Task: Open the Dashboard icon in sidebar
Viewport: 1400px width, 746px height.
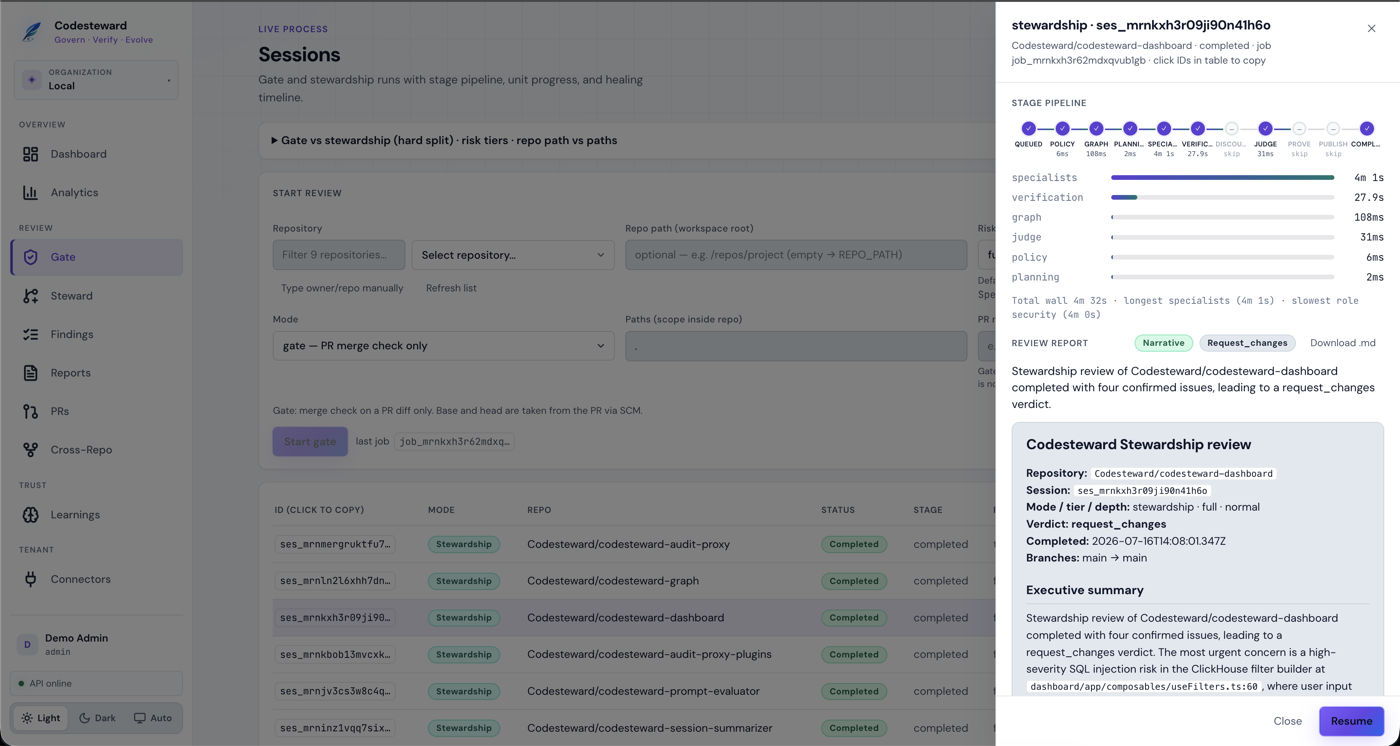Action: [31, 154]
